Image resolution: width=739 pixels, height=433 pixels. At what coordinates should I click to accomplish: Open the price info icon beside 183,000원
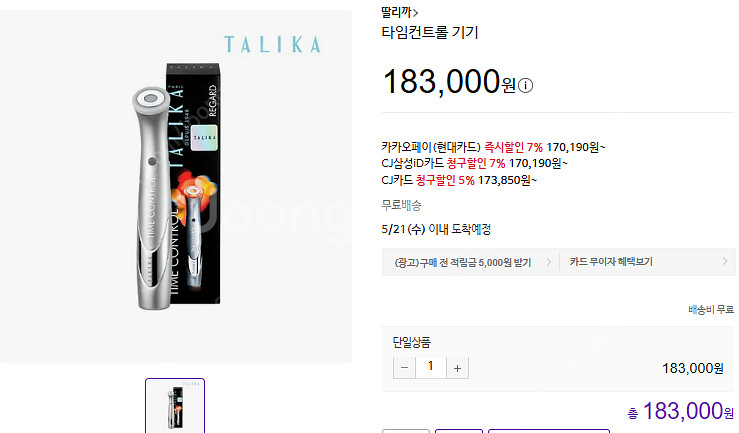526,85
